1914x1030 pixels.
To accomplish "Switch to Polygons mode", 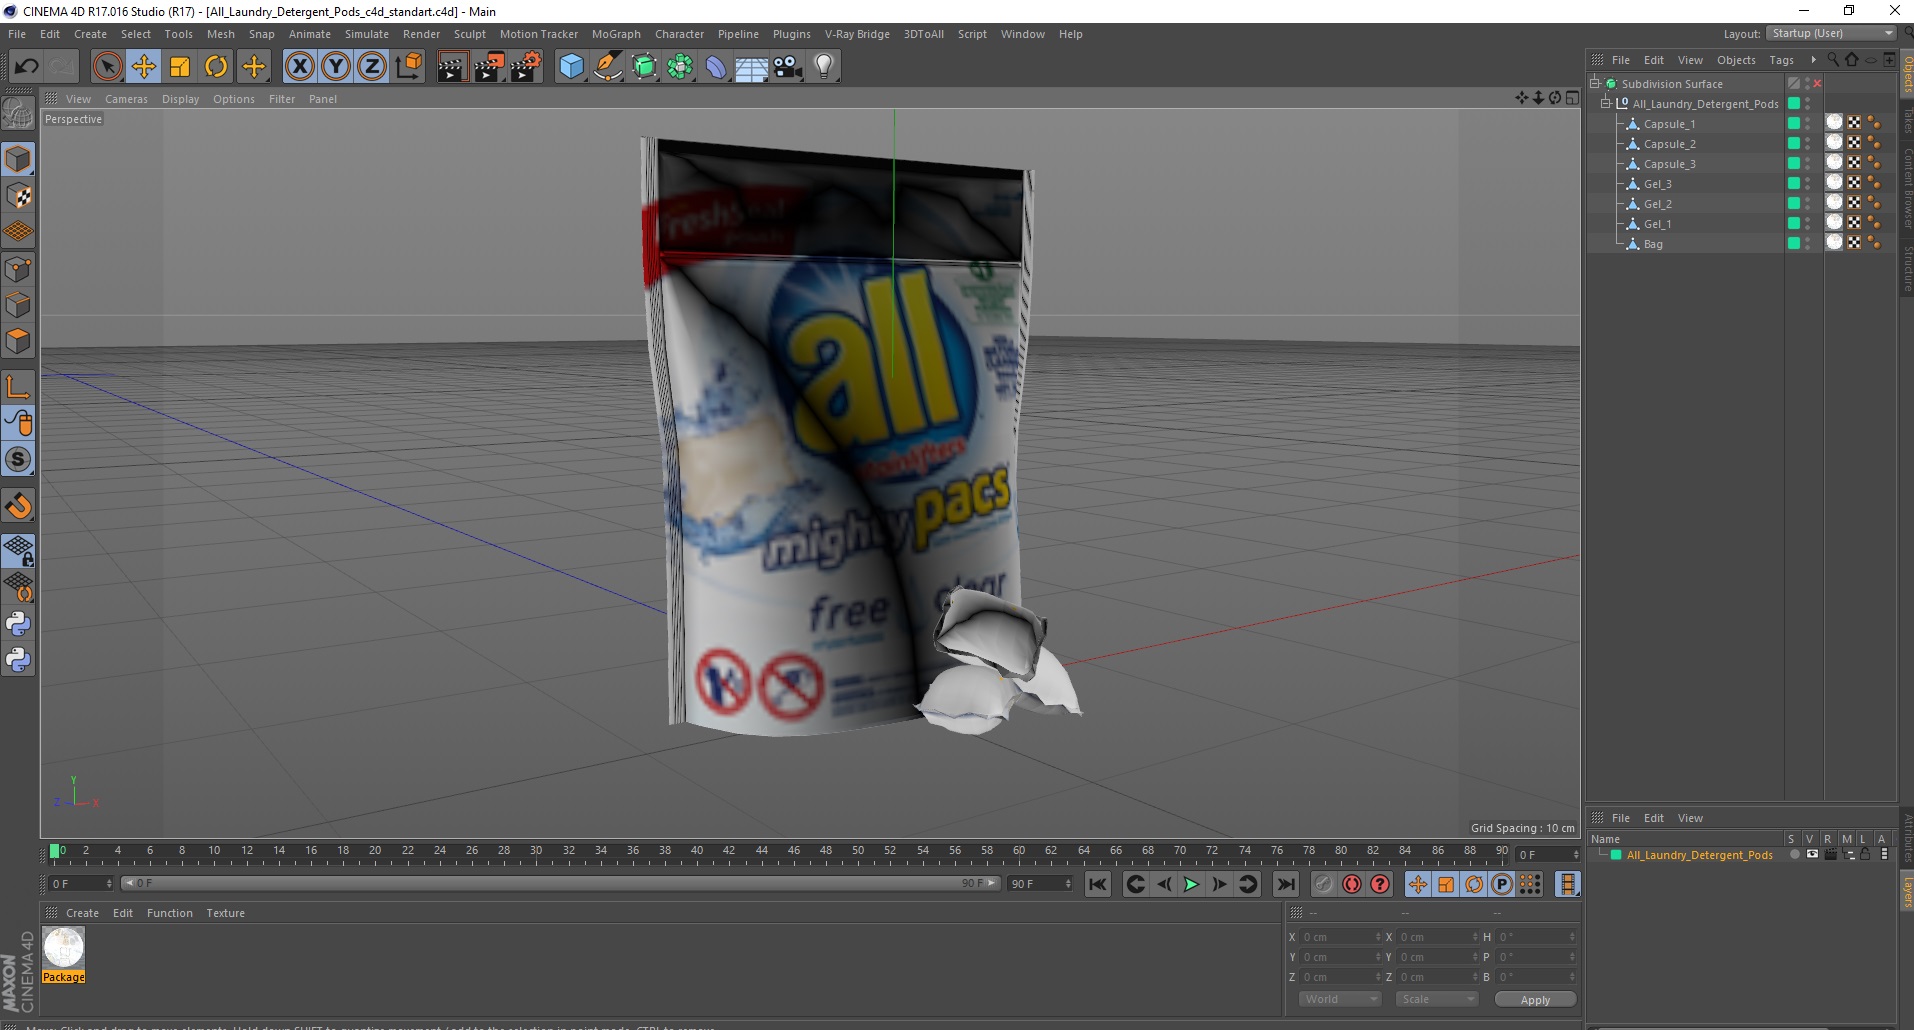I will (18, 341).
